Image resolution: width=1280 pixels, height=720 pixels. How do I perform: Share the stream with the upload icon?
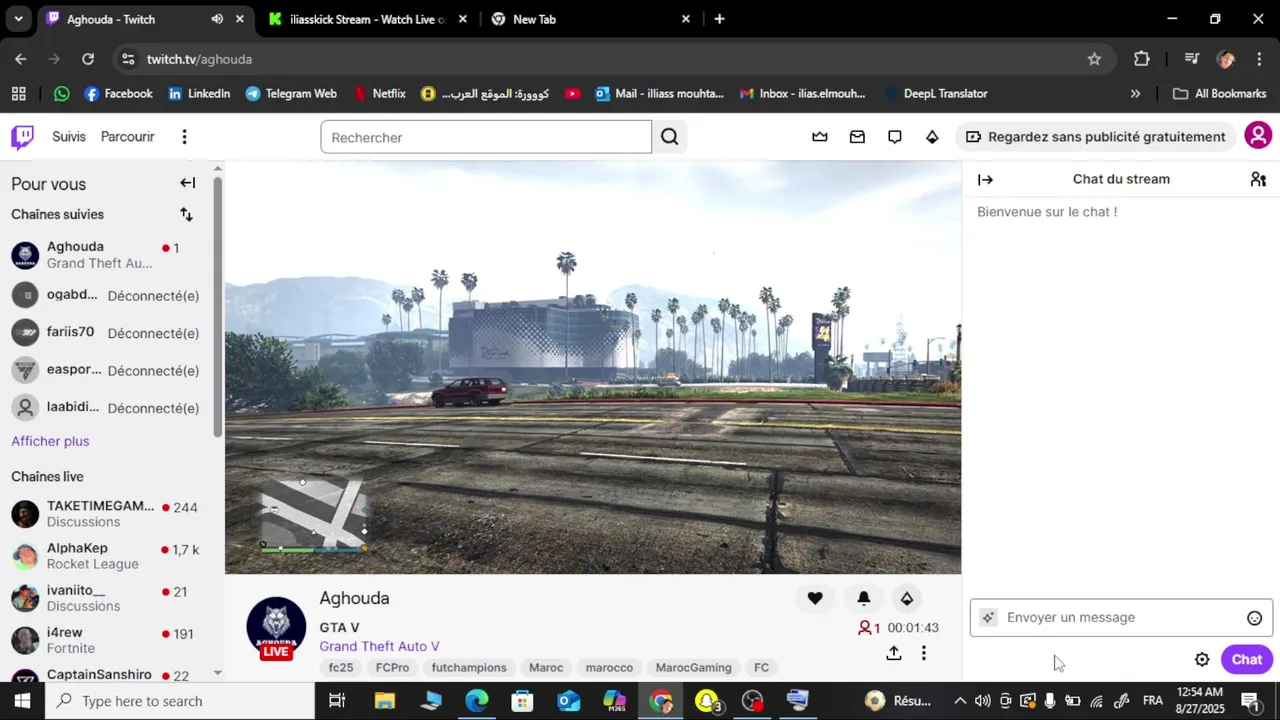pos(894,653)
